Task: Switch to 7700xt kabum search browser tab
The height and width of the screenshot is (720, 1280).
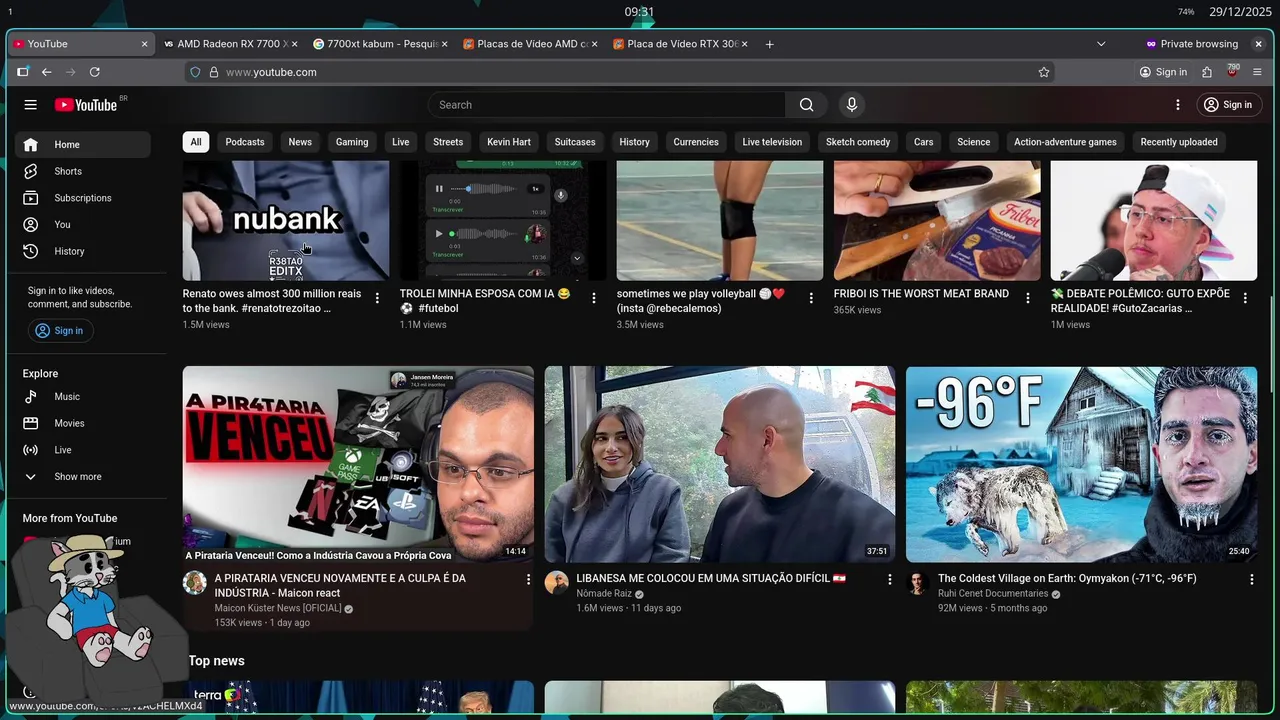Action: pos(380,44)
